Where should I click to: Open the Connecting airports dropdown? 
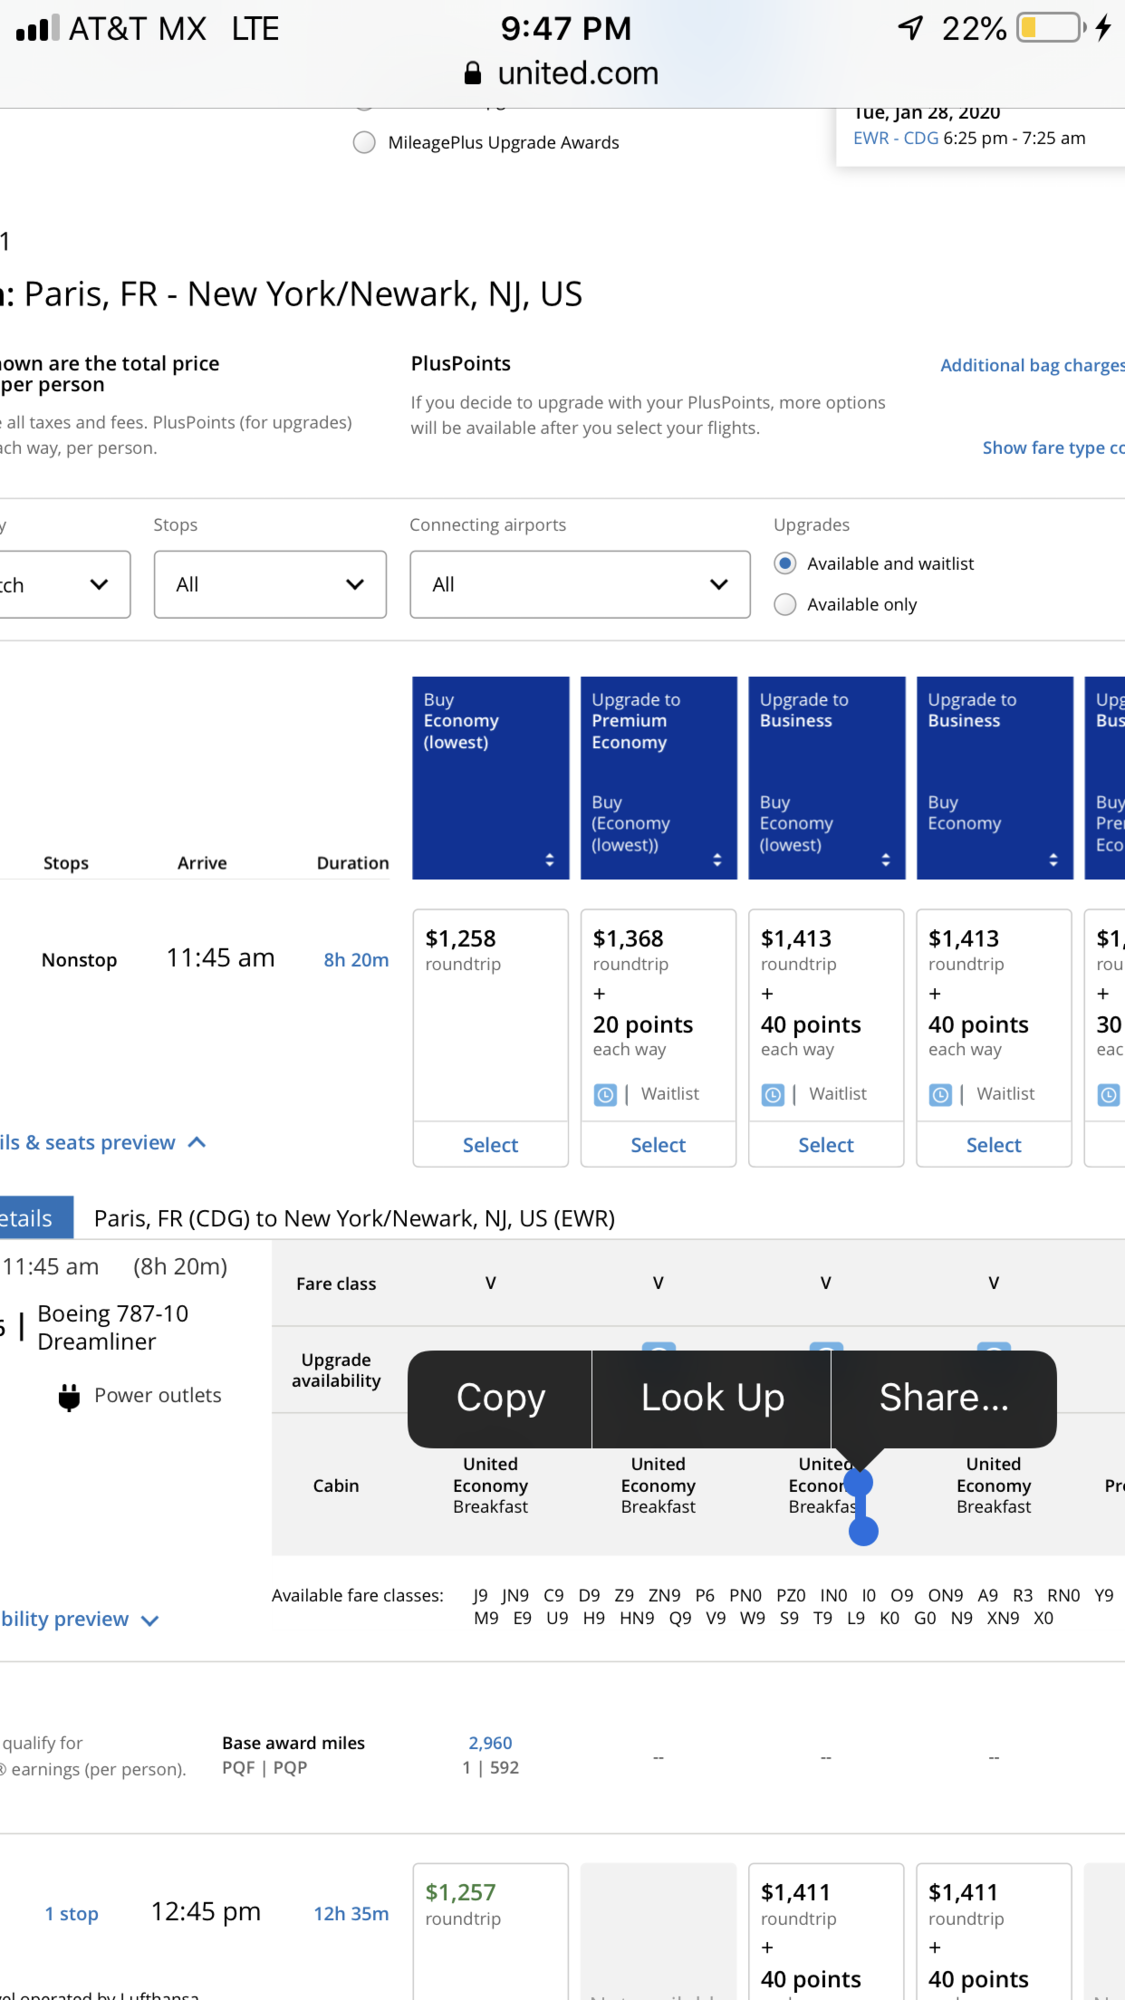tap(579, 585)
